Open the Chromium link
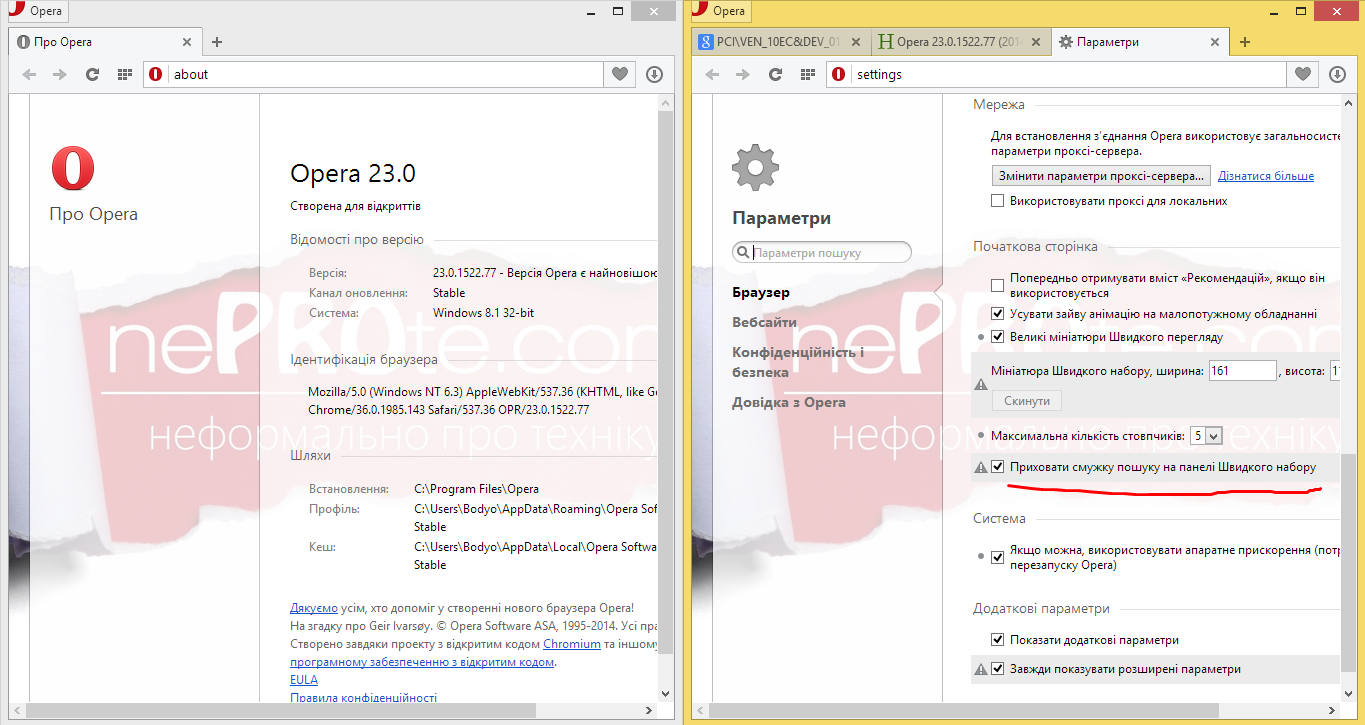Image resolution: width=1365 pixels, height=725 pixels. pyautogui.click(x=572, y=644)
